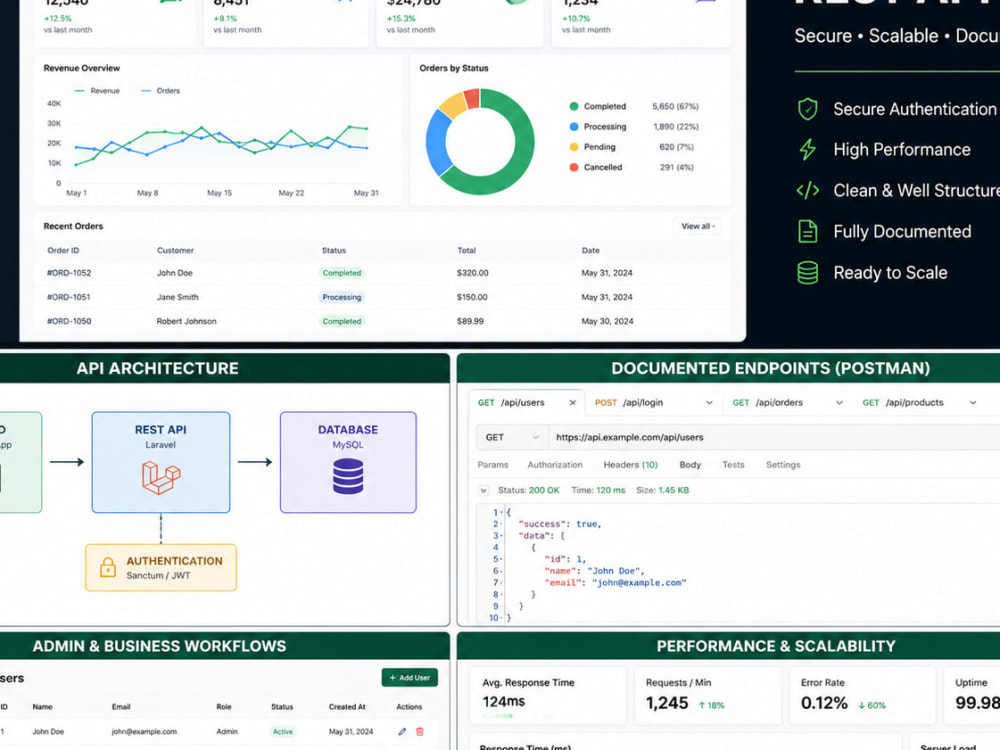Click the Error Rate 0.12% value

[824, 703]
